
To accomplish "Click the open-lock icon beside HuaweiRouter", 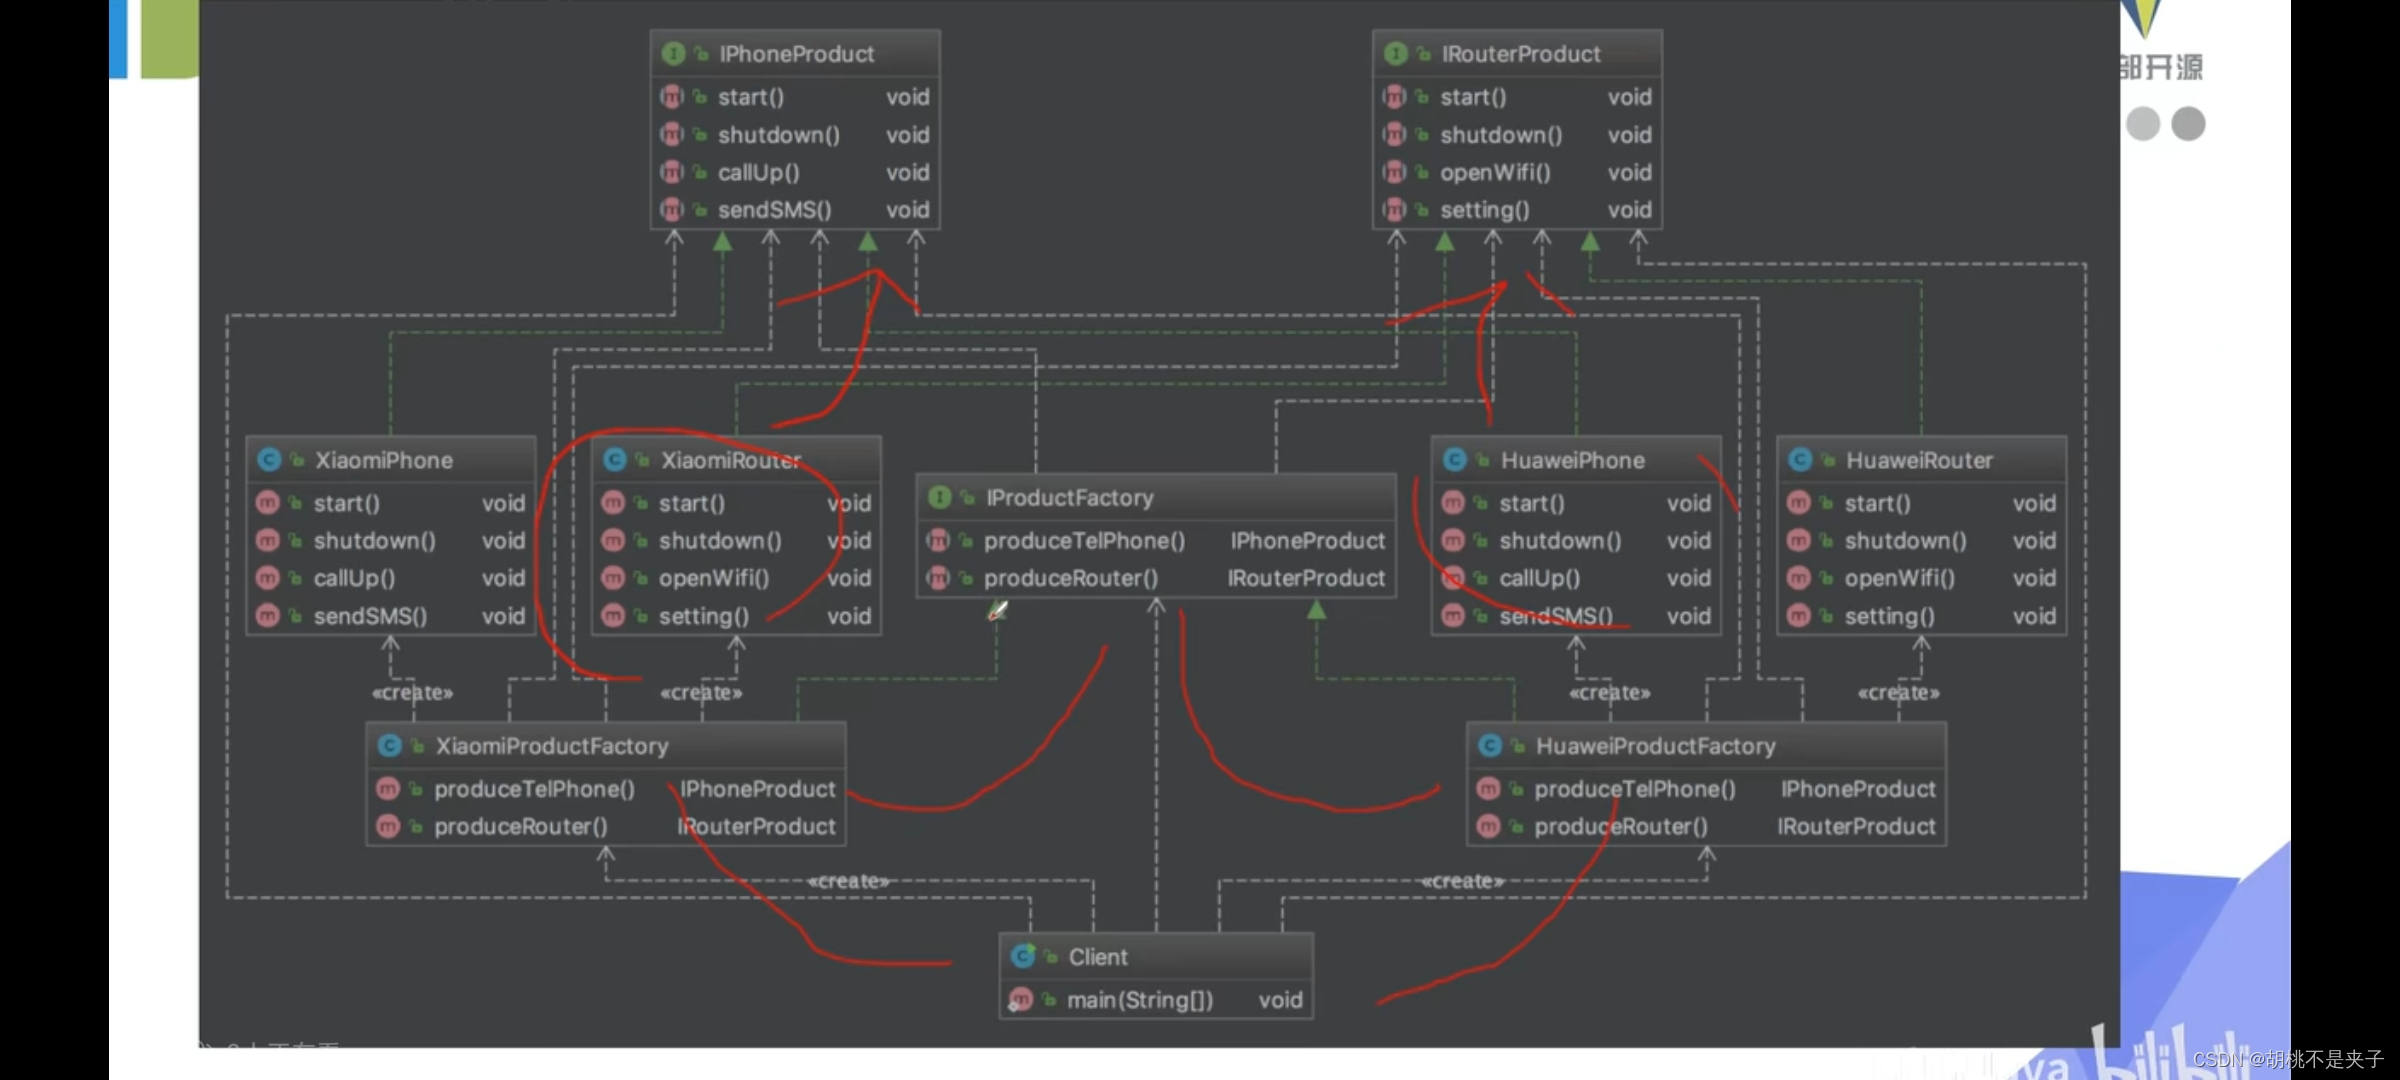I will [x=1828, y=460].
